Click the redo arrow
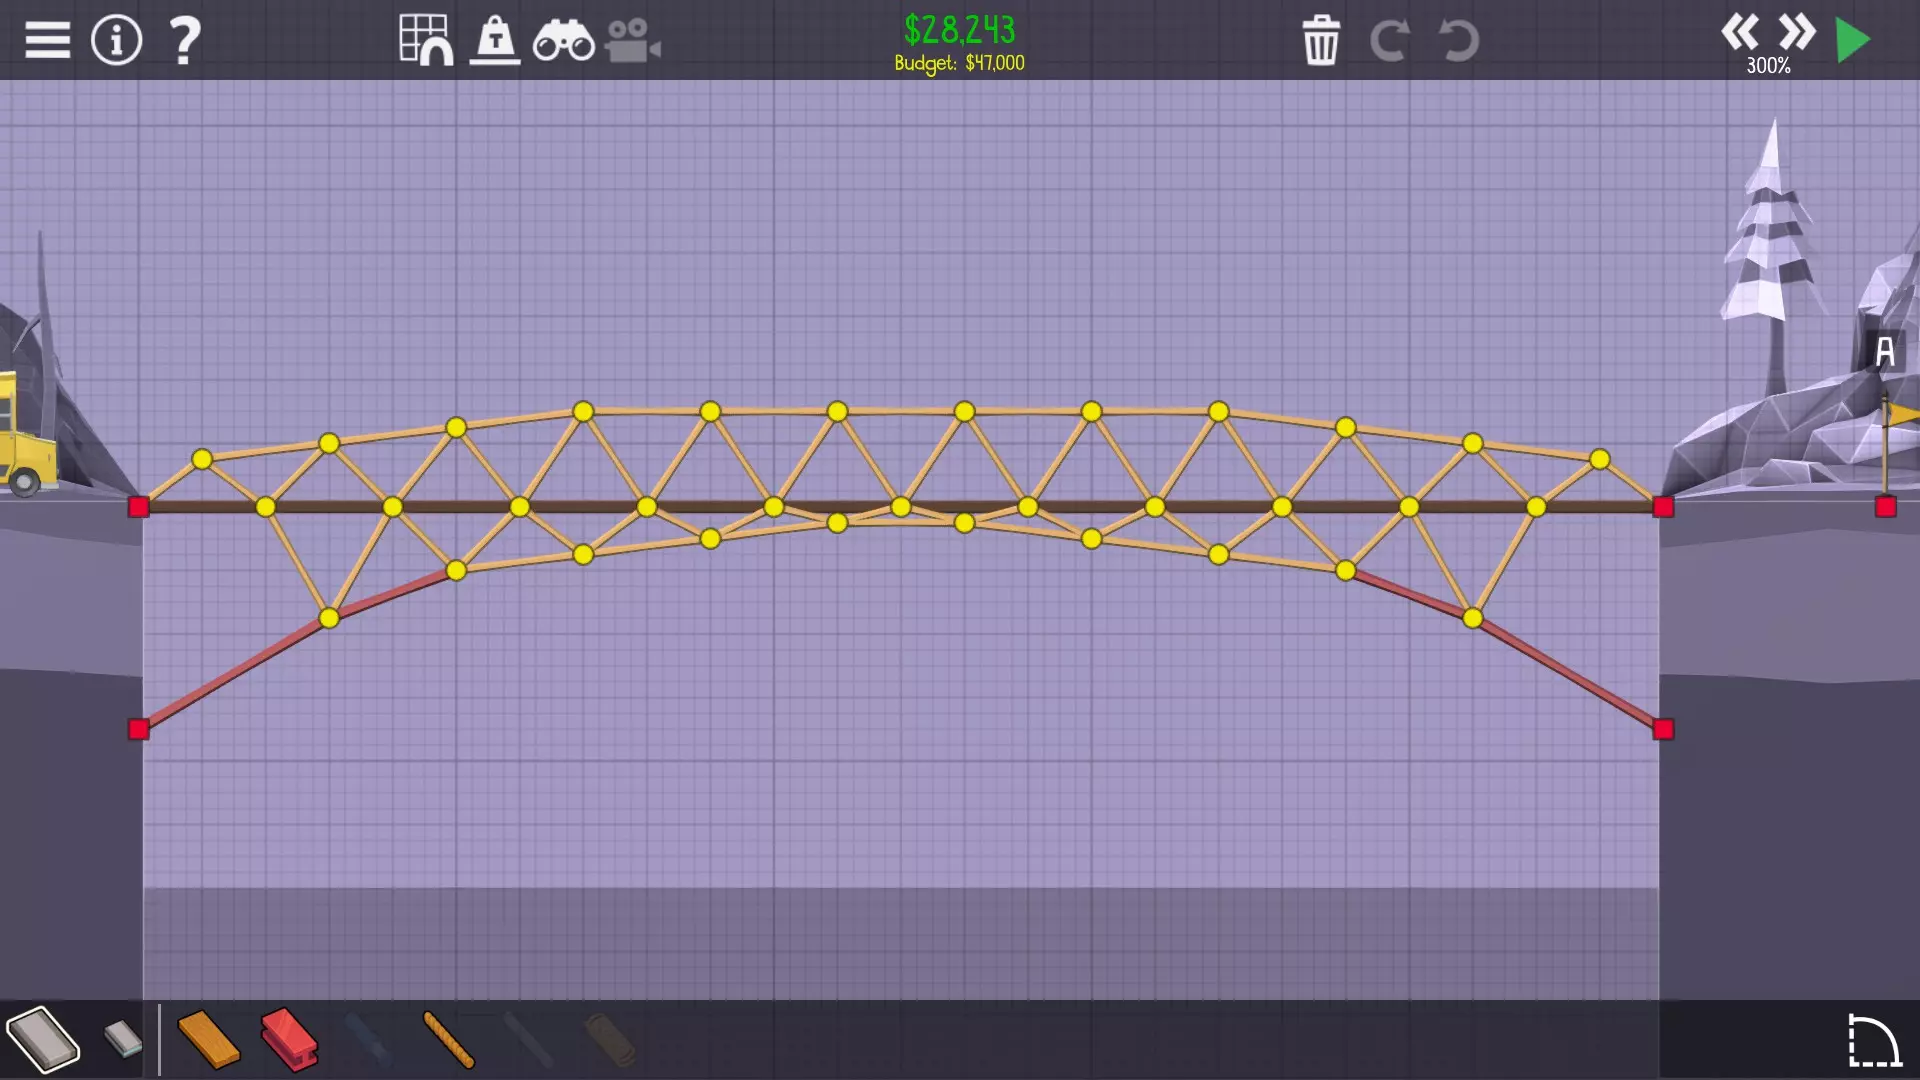This screenshot has width=1920, height=1080. click(x=1389, y=41)
